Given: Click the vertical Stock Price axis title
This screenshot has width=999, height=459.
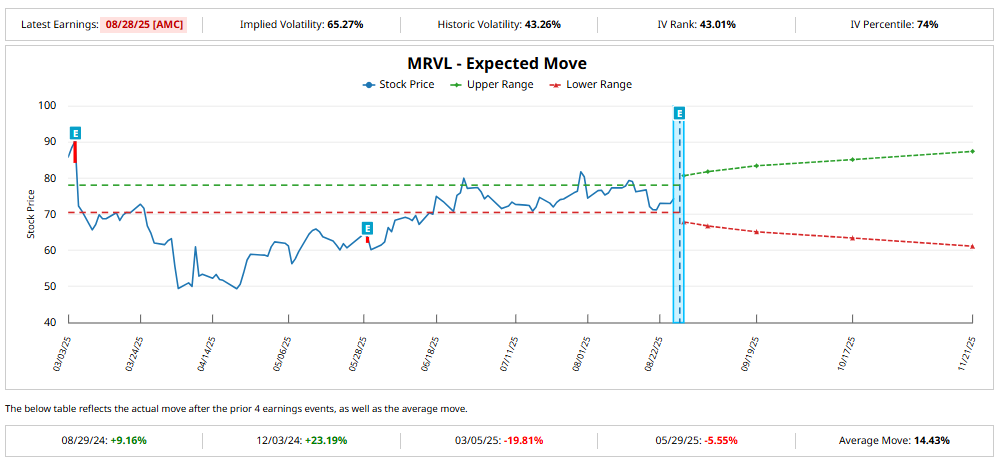Looking at the screenshot, I should pos(30,215).
